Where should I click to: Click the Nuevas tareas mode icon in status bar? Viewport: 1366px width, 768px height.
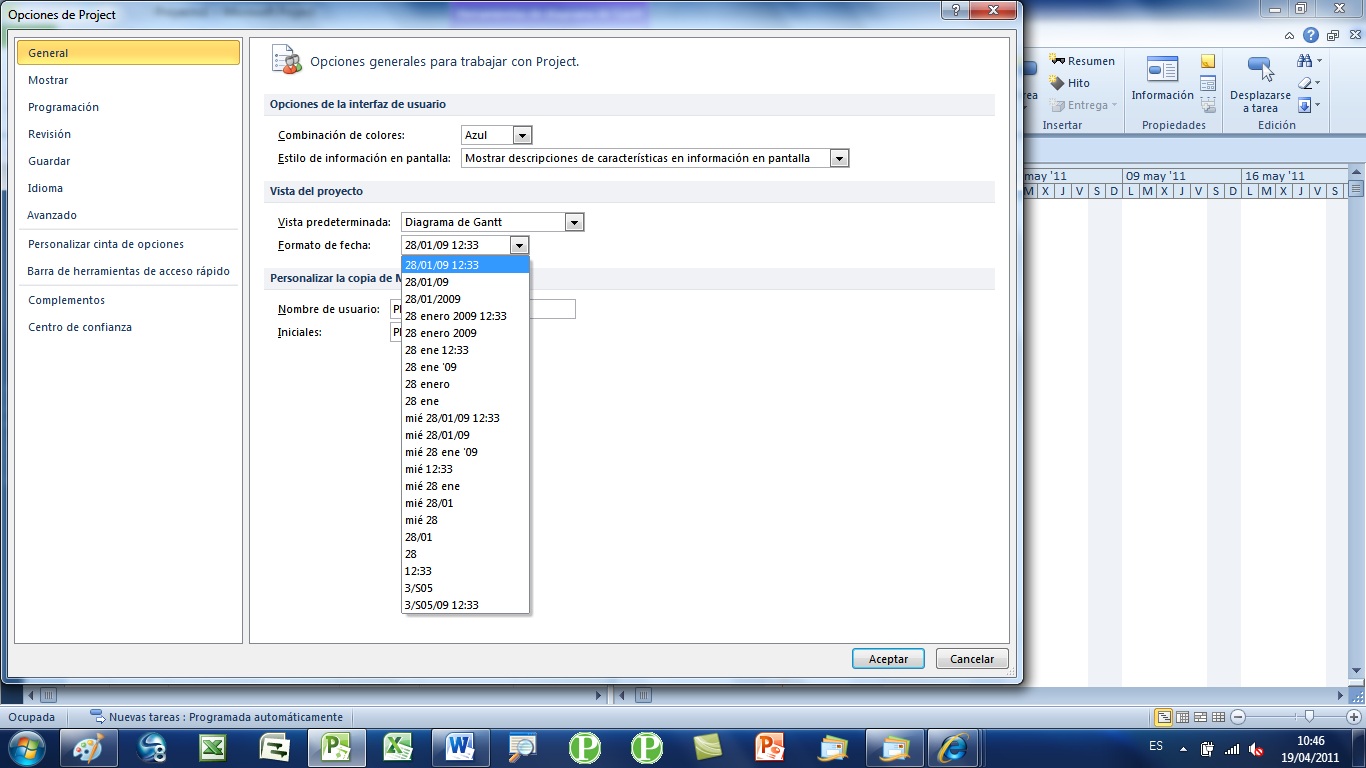[97, 717]
